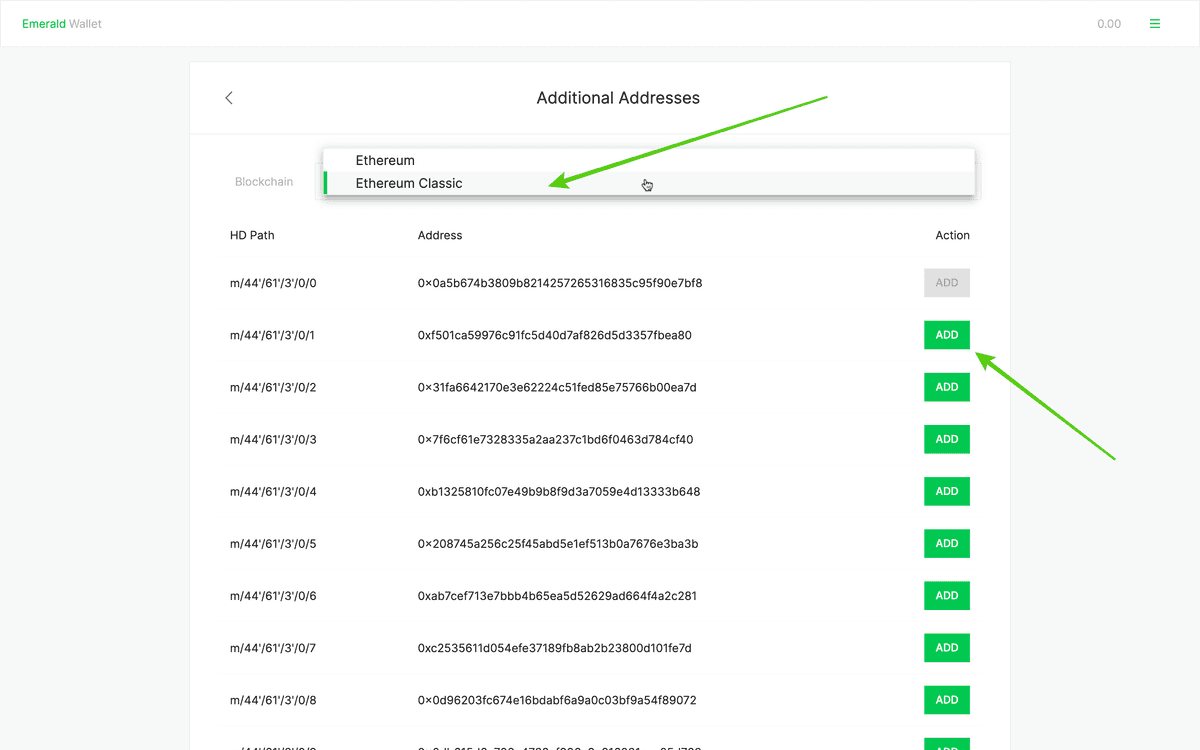Click the 0.00 balance display
This screenshot has height=750, width=1200.
[1109, 23]
